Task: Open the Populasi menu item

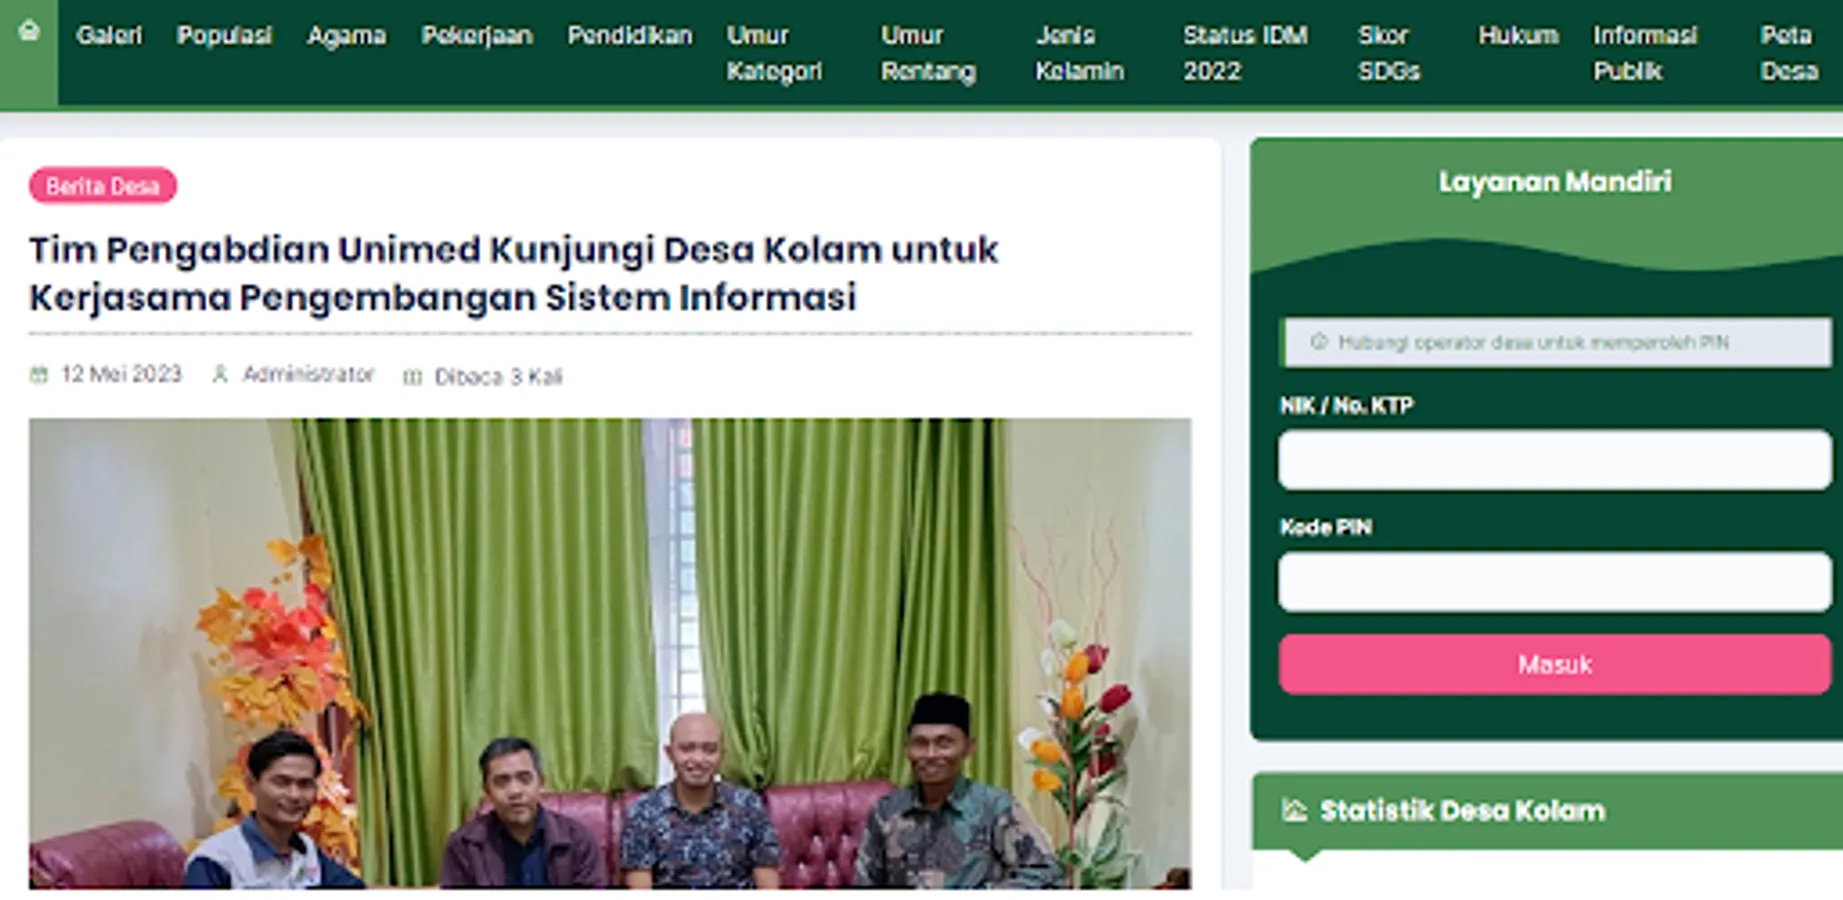Action: click(224, 36)
